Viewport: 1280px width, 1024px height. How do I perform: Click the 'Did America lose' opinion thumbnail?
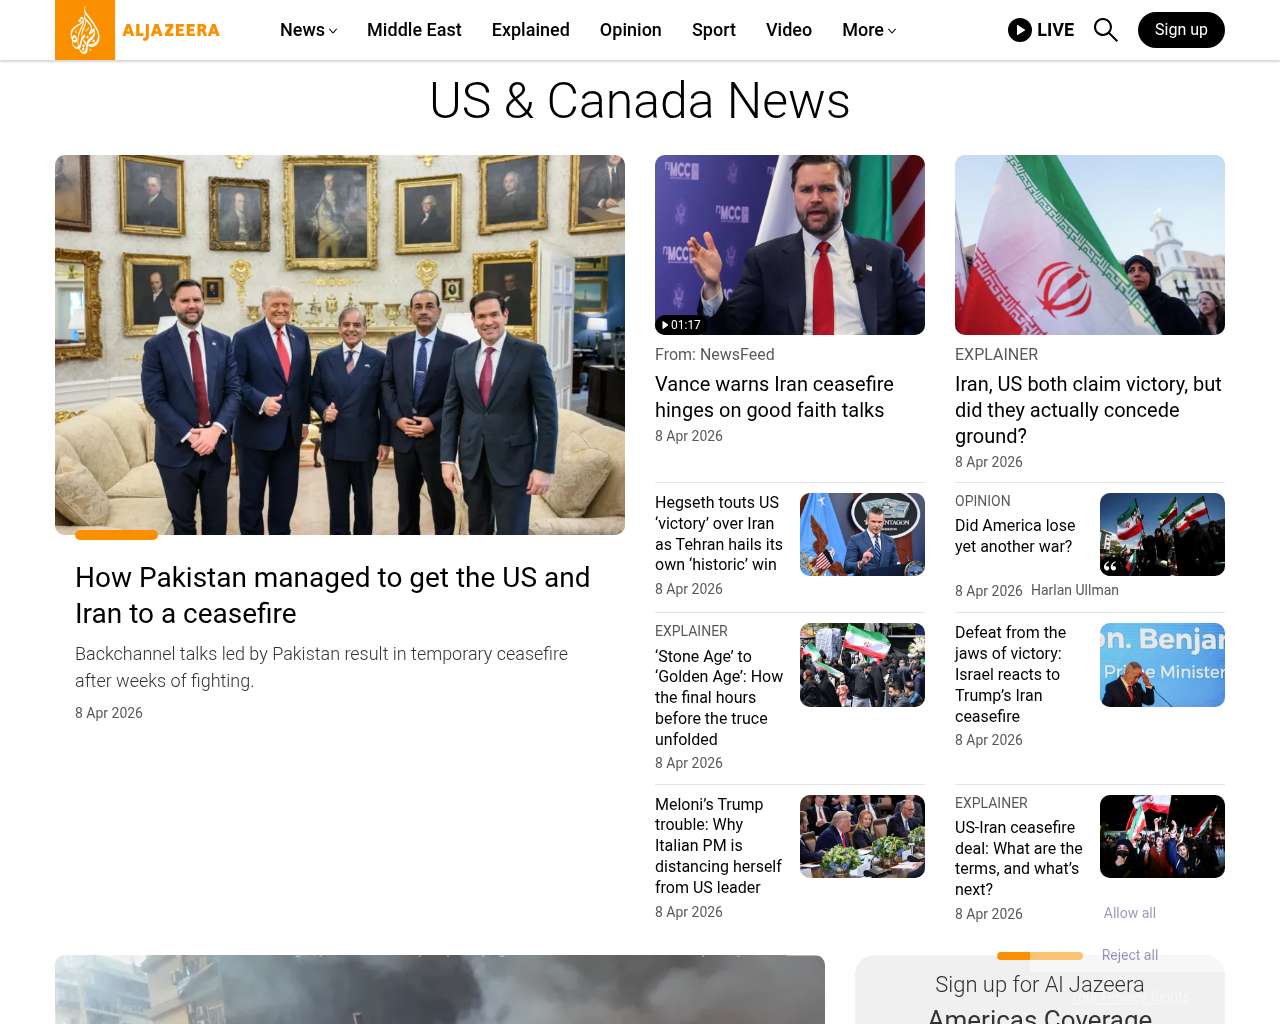(1162, 534)
